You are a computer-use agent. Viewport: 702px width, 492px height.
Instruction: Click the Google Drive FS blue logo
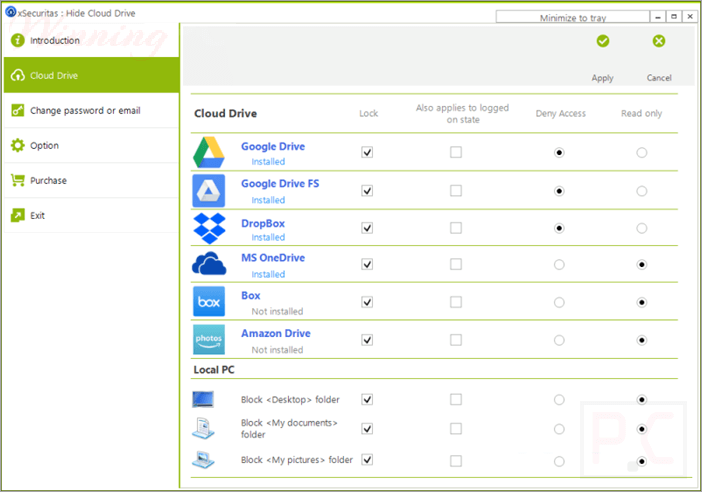(209, 191)
